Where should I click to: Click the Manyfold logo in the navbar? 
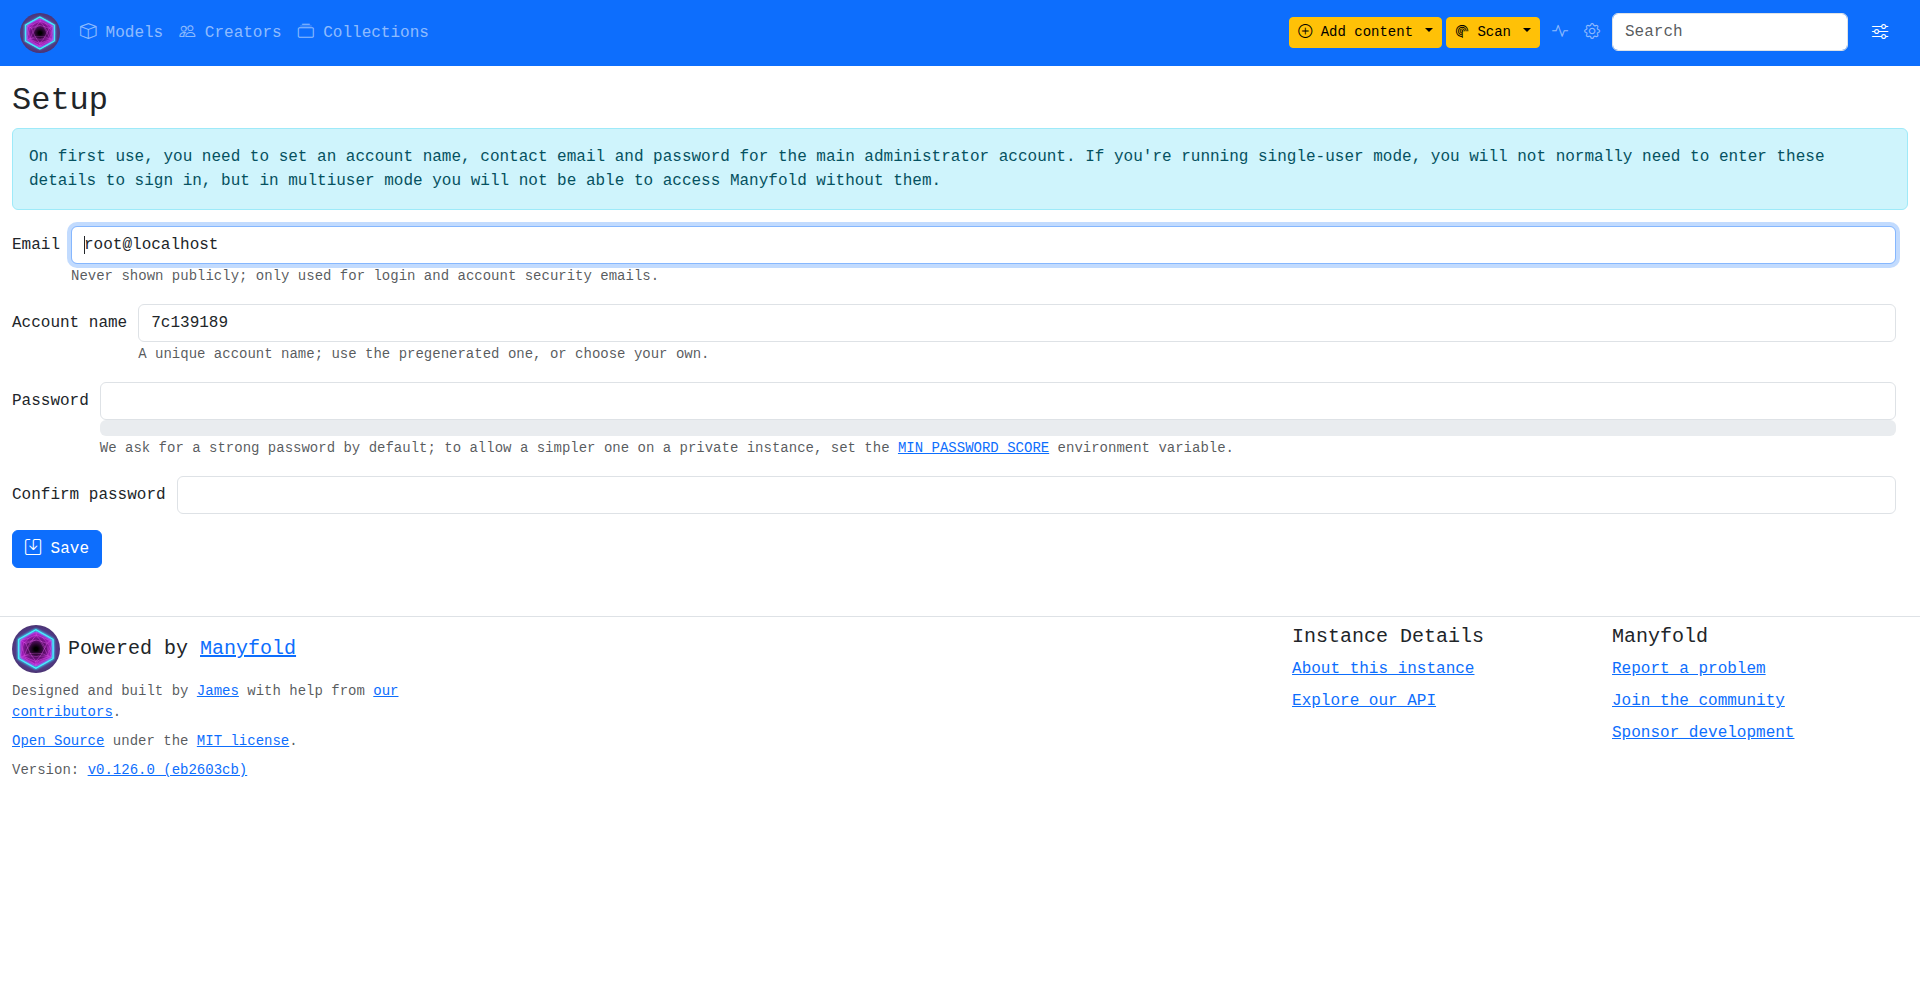[40, 33]
